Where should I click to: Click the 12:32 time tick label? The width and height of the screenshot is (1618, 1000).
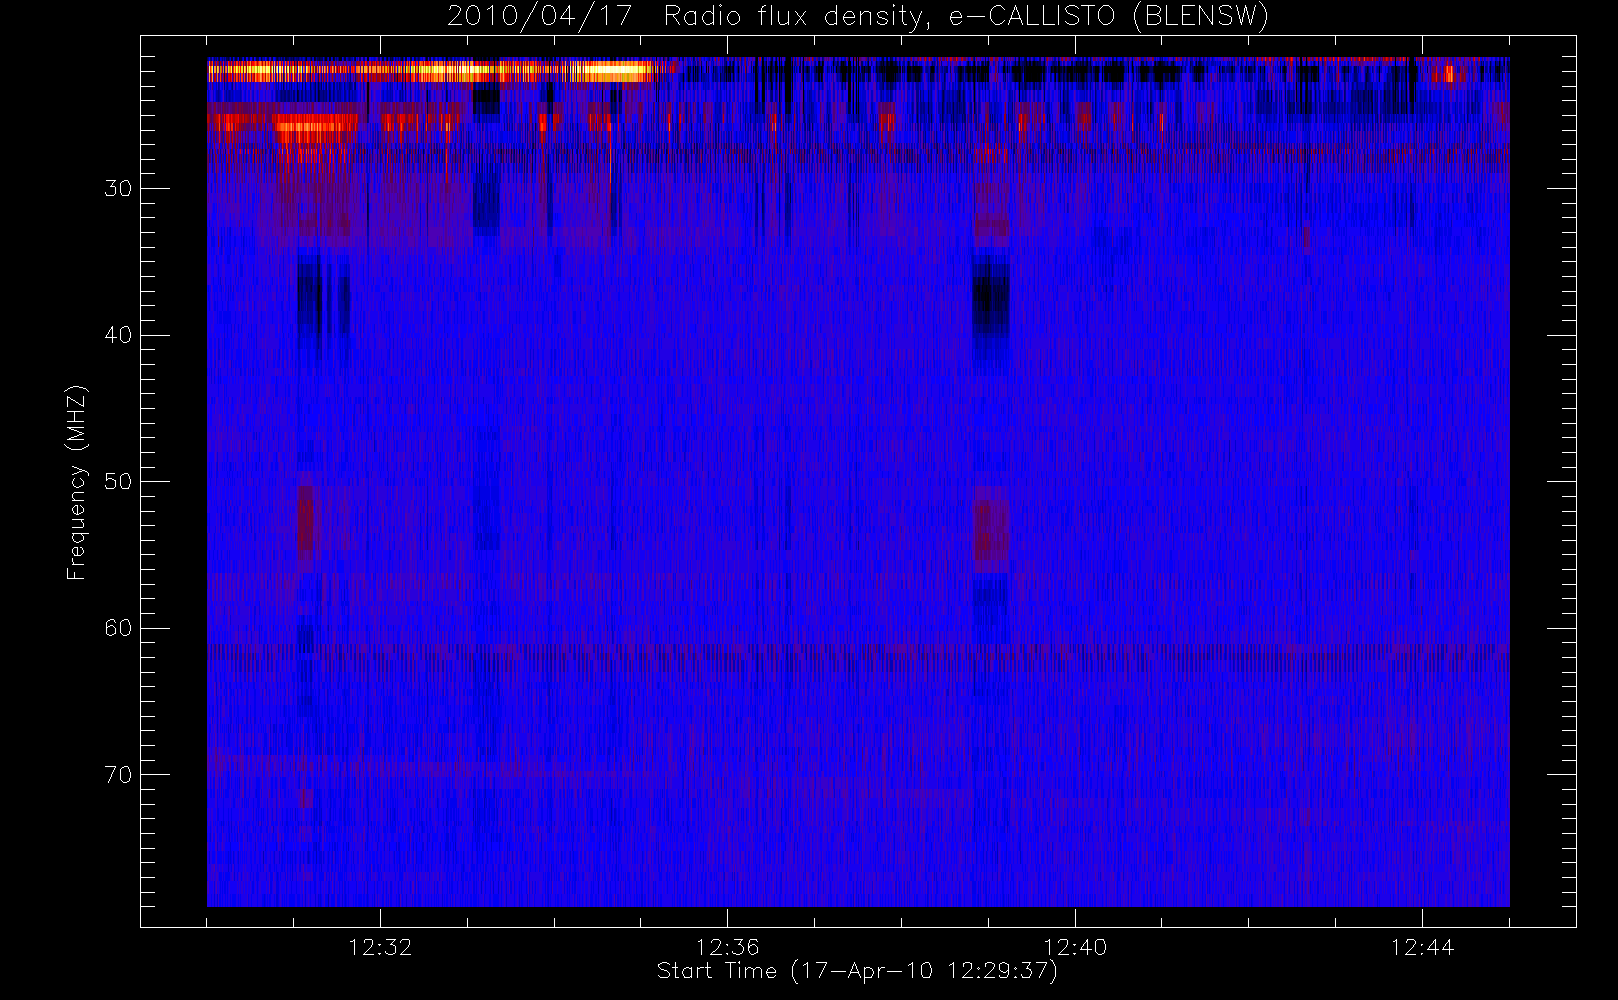point(380,947)
